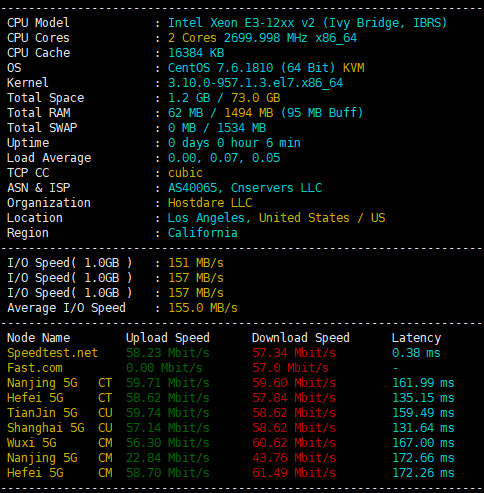
Task: Click the Upload Speed column header
Action: point(168,338)
